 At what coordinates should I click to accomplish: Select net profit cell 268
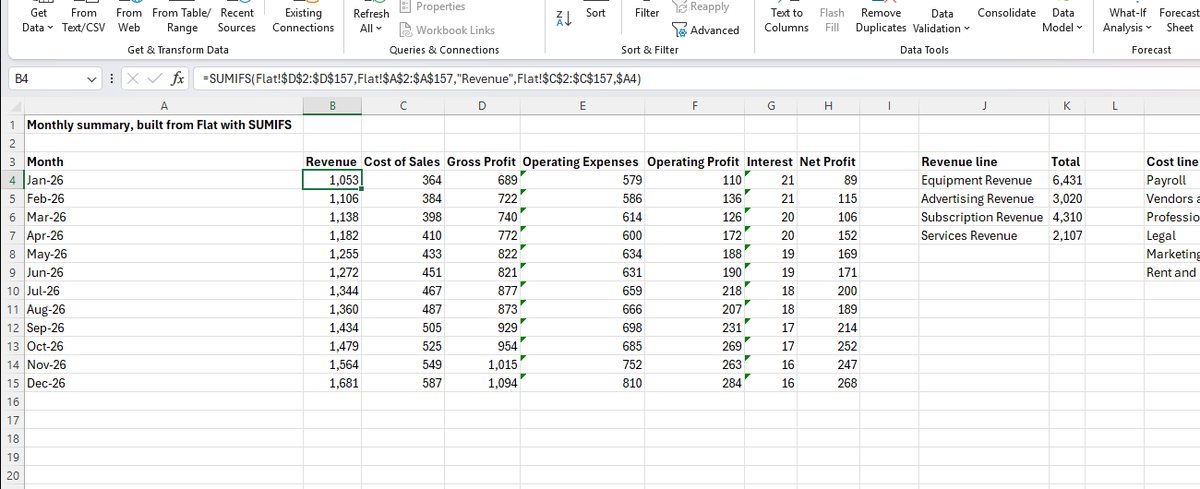828,384
